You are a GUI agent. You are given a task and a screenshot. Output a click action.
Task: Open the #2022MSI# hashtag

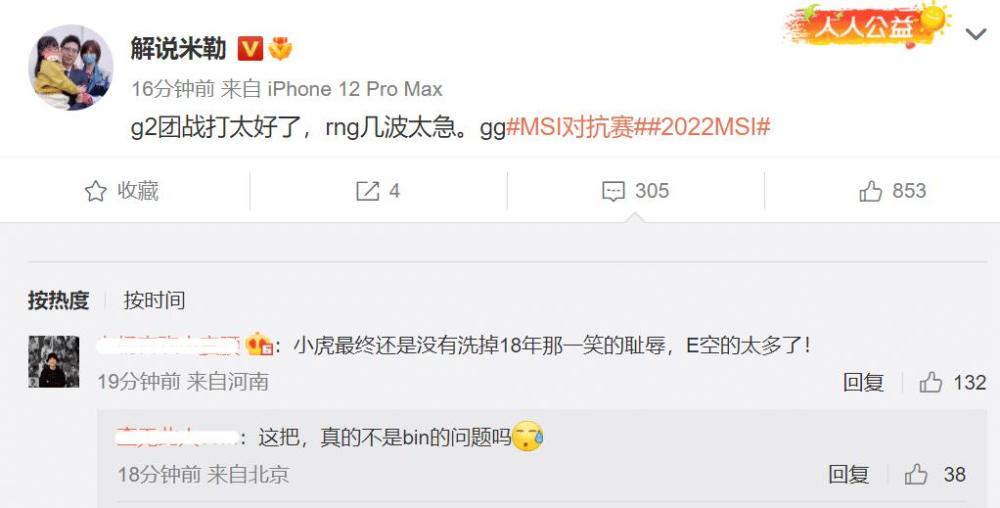coord(707,127)
